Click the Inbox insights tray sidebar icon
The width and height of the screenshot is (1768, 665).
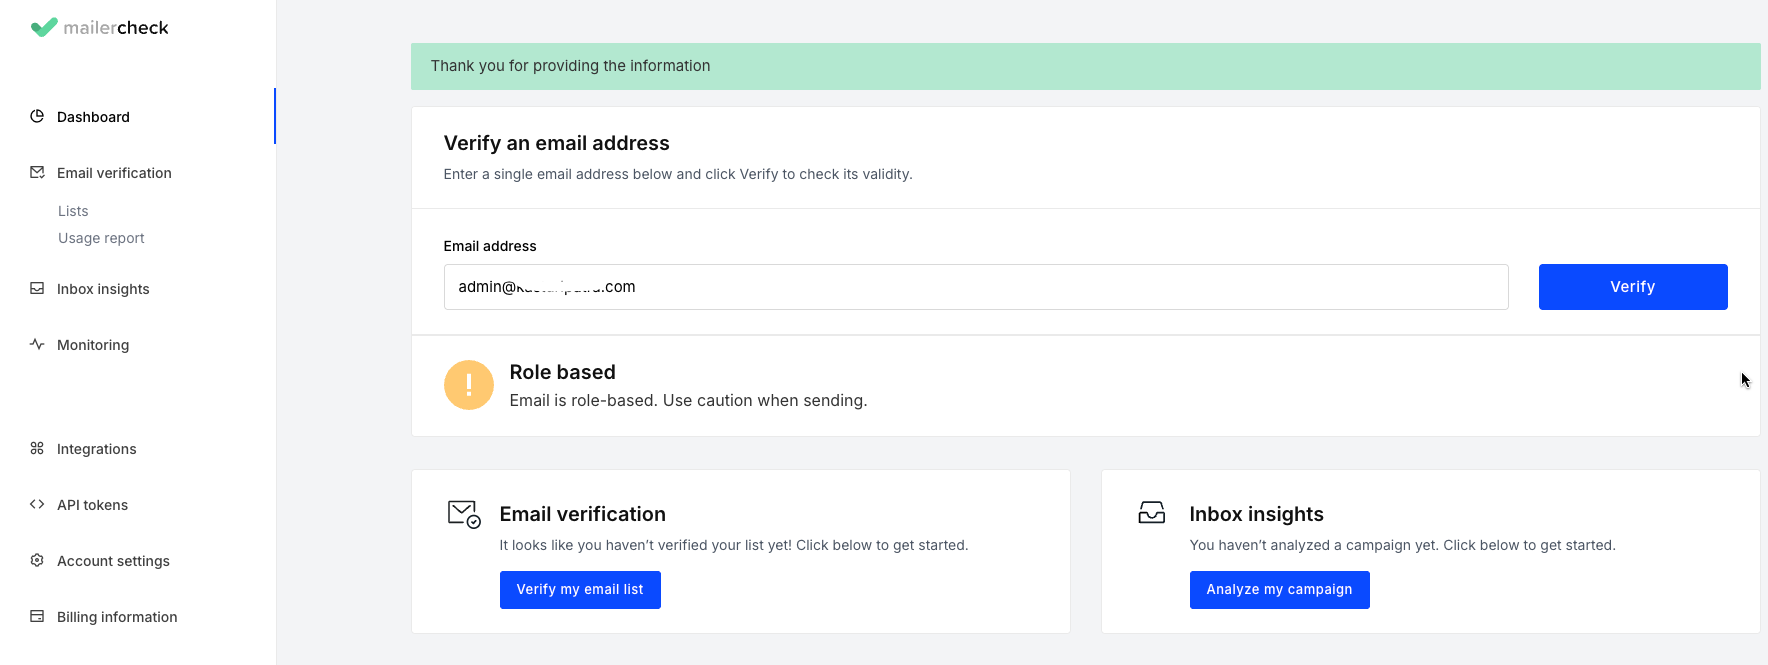[37, 288]
